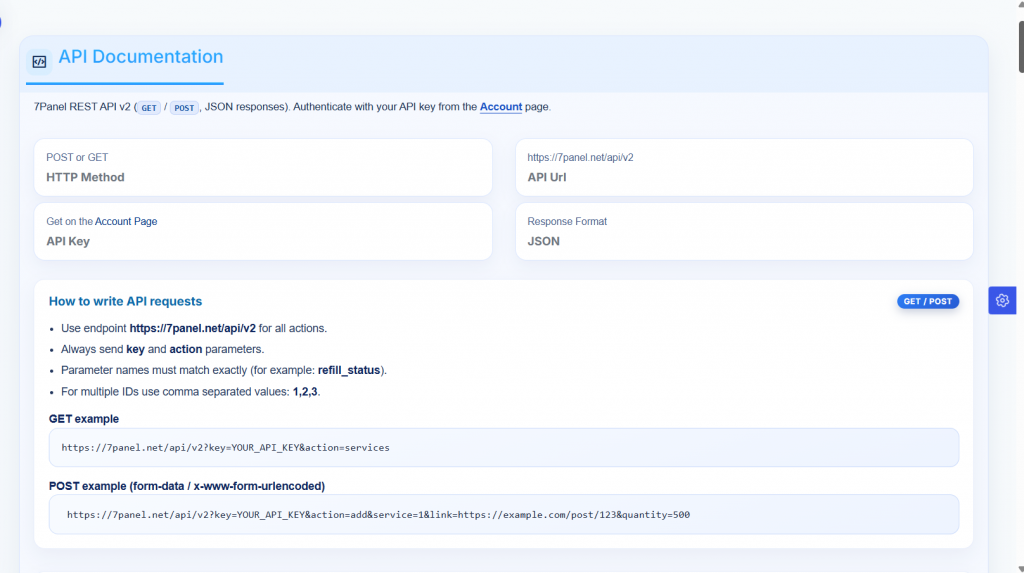Click the GET badge in the intro sentence
The height and width of the screenshot is (573, 1024).
149,108
